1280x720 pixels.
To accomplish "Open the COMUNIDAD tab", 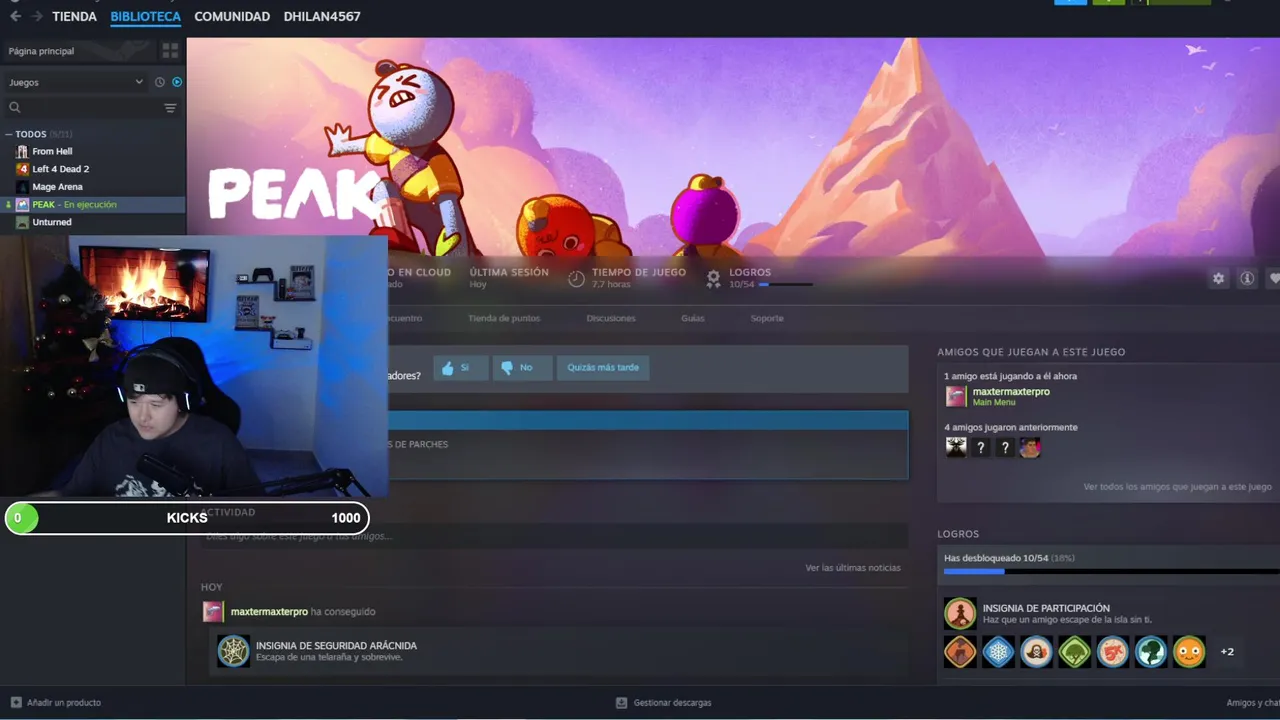I will (232, 17).
